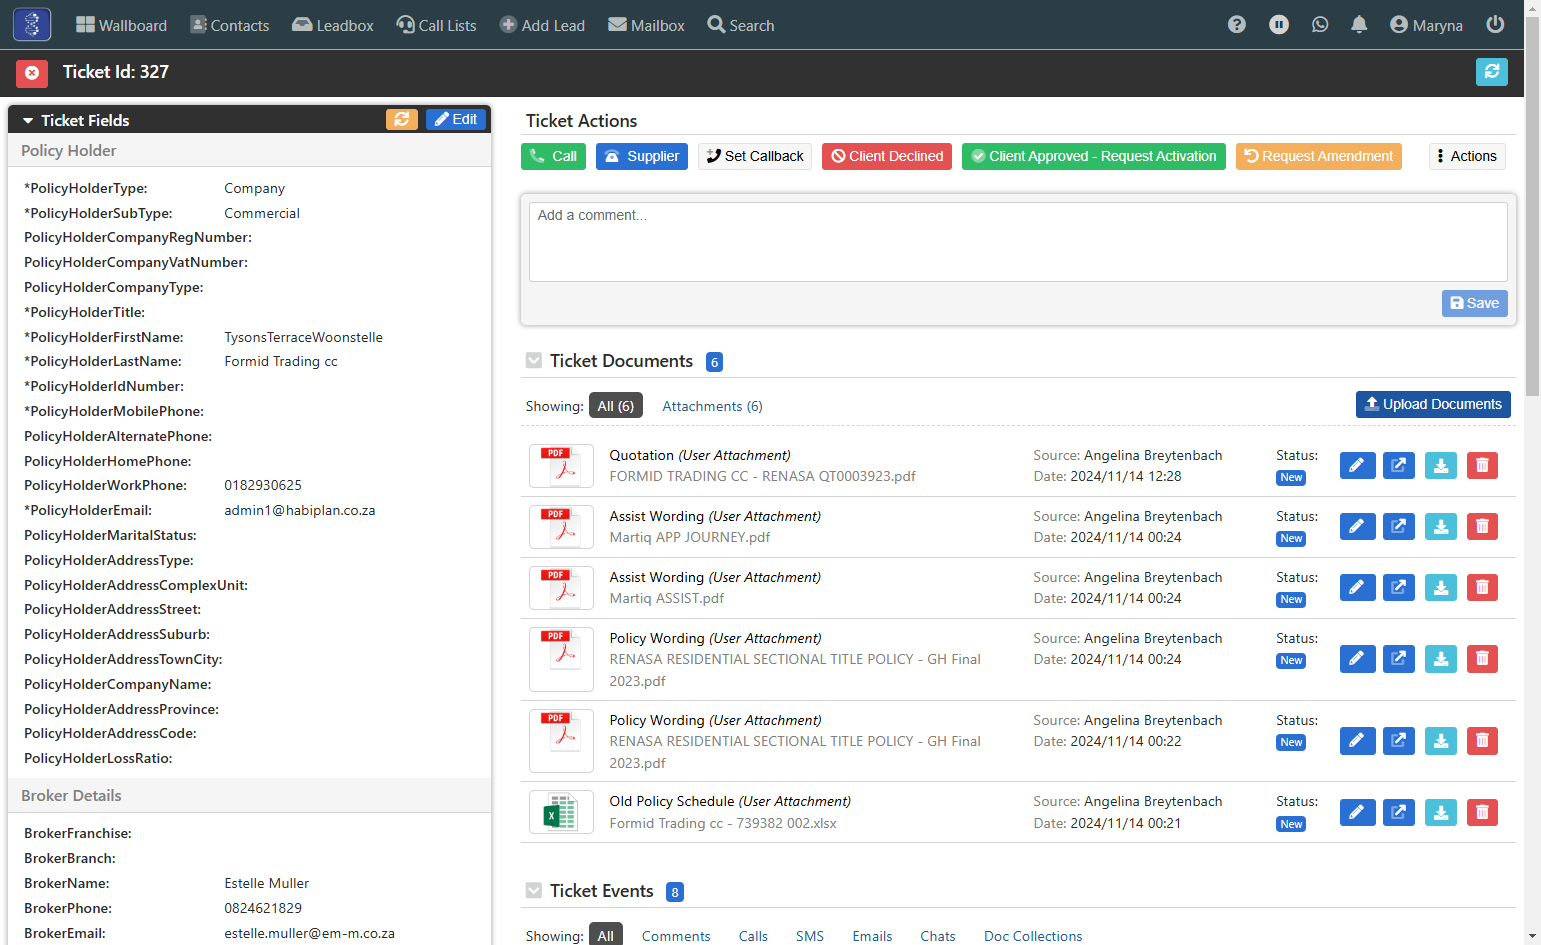Show the Emails events tab
This screenshot has height=945, width=1541.
click(x=872, y=936)
